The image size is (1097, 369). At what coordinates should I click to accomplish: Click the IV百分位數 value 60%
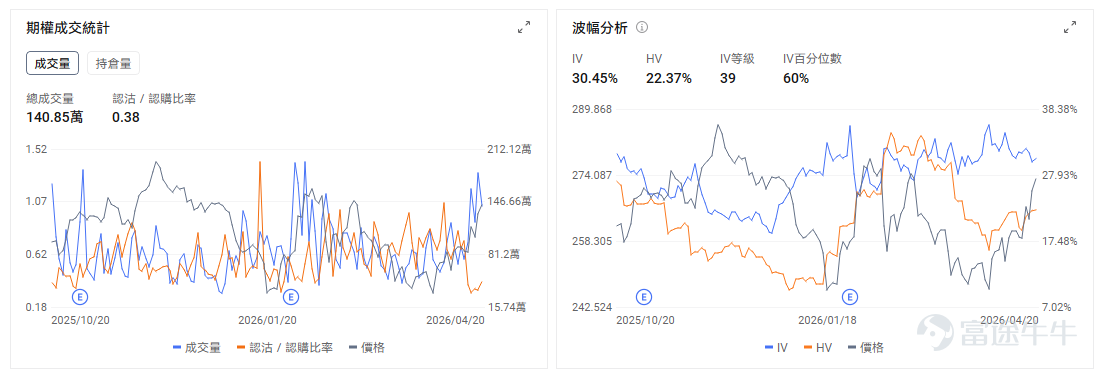coord(795,78)
